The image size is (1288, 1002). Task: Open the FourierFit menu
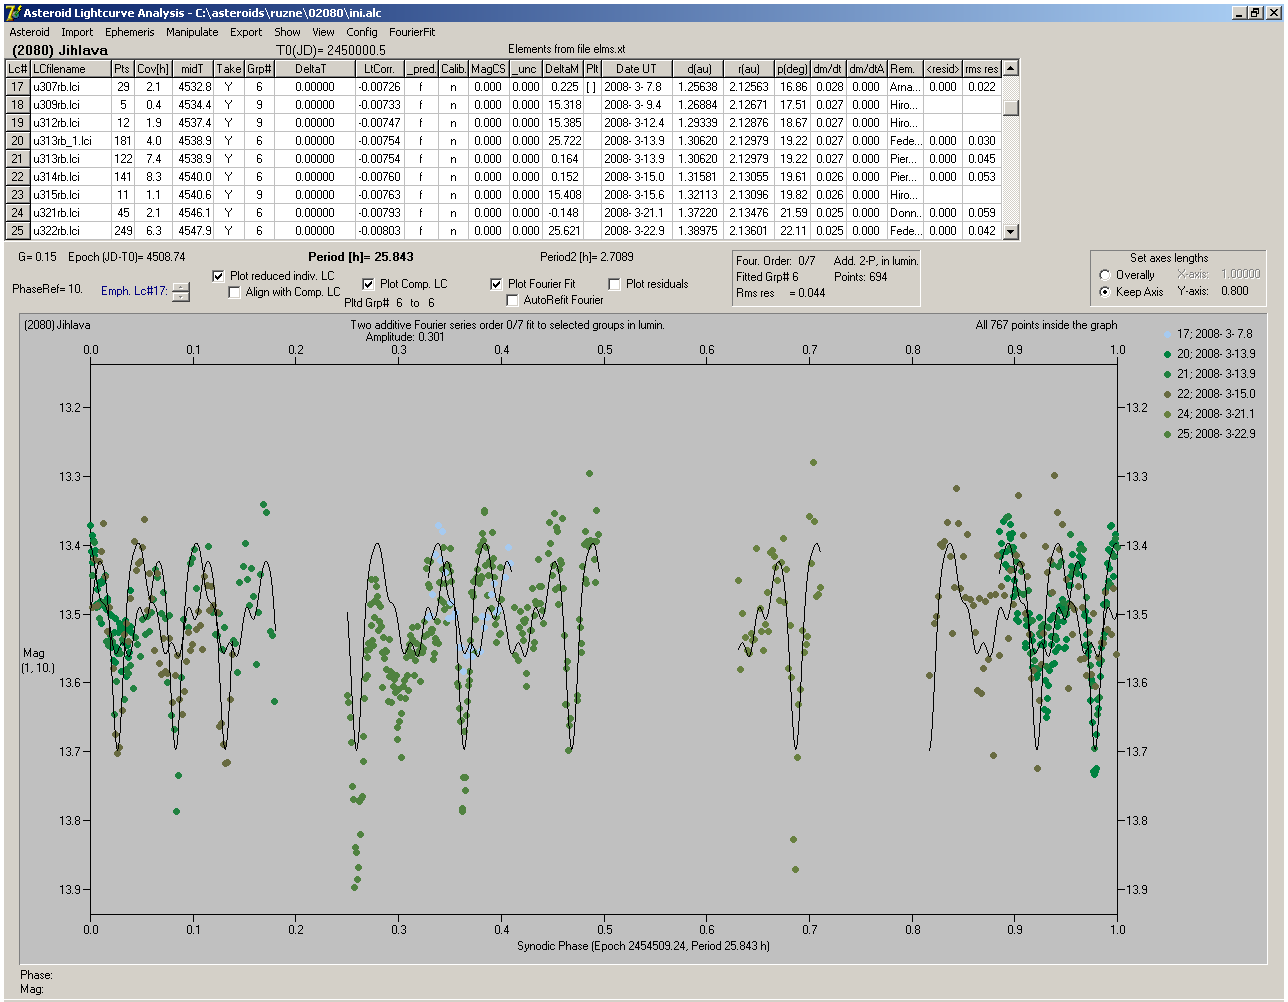(x=412, y=32)
